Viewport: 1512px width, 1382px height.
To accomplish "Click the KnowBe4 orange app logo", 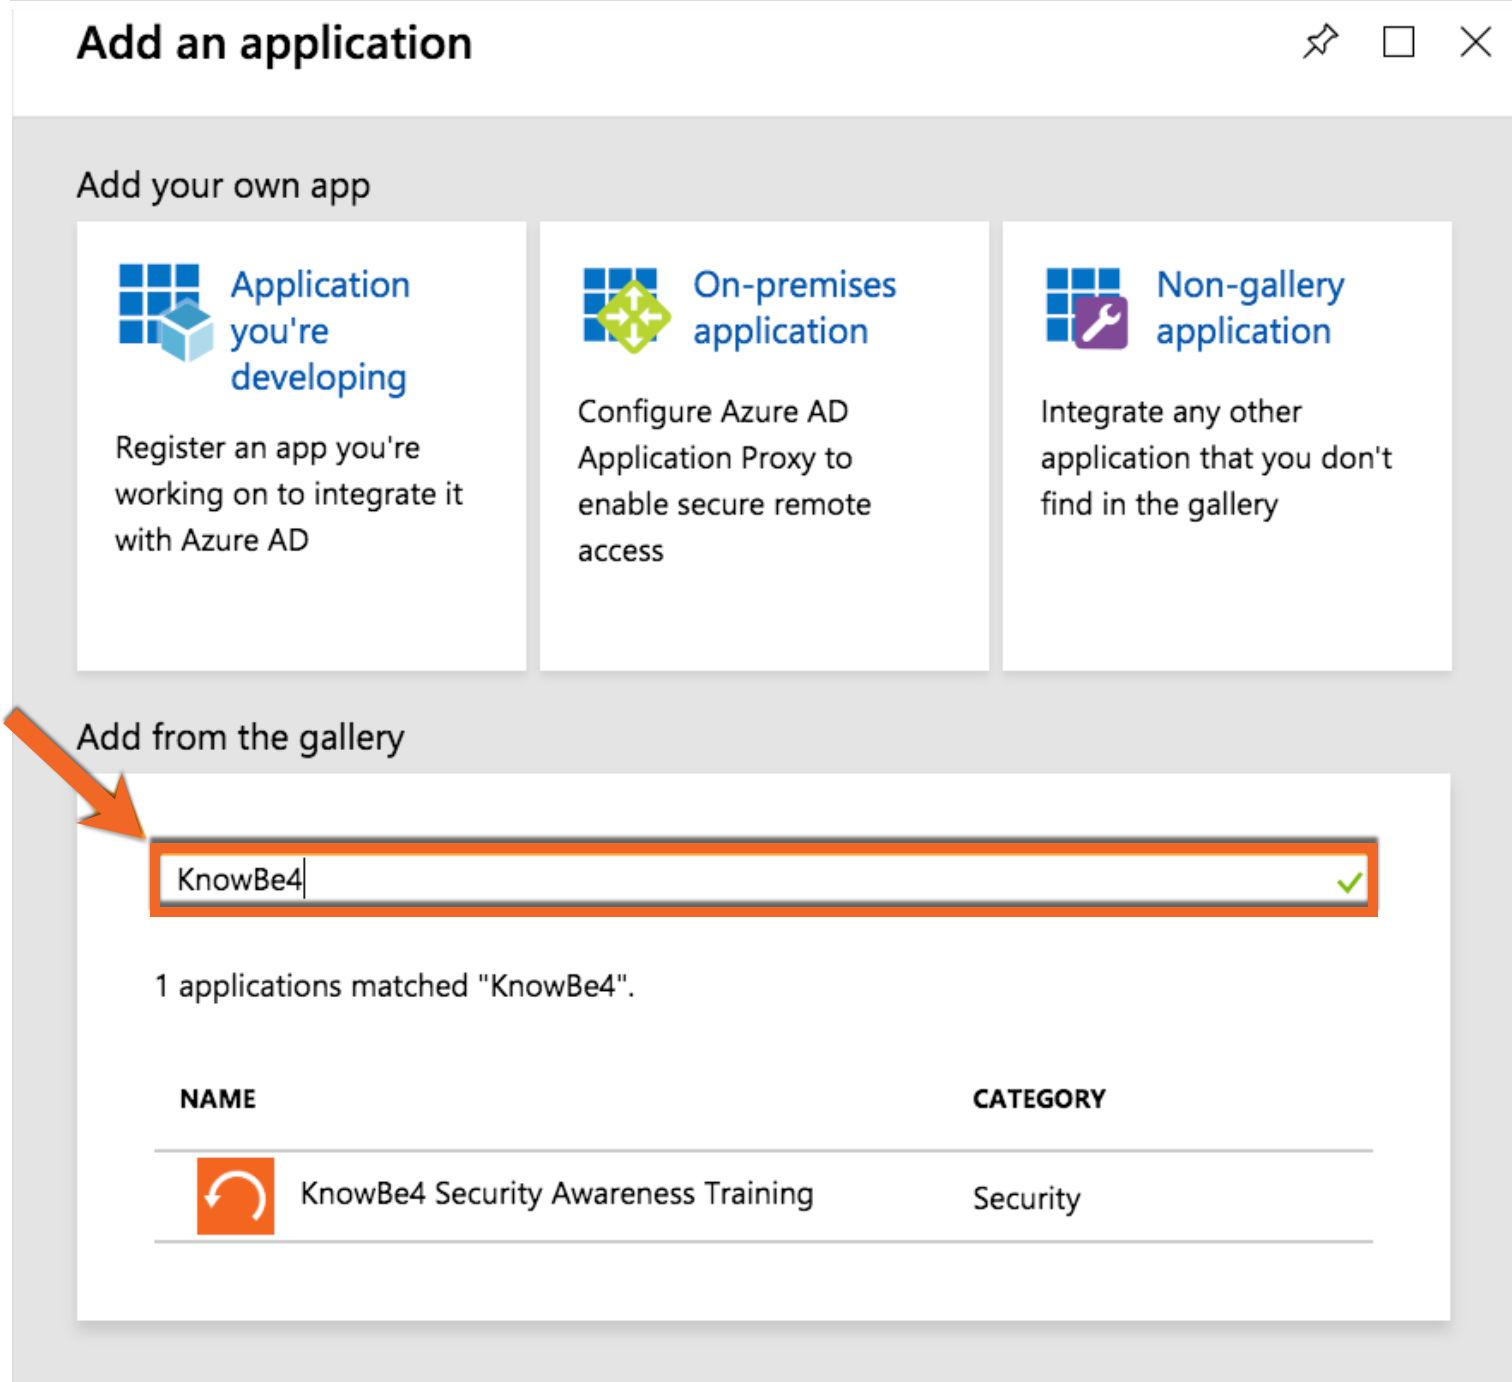I will tap(236, 1196).
